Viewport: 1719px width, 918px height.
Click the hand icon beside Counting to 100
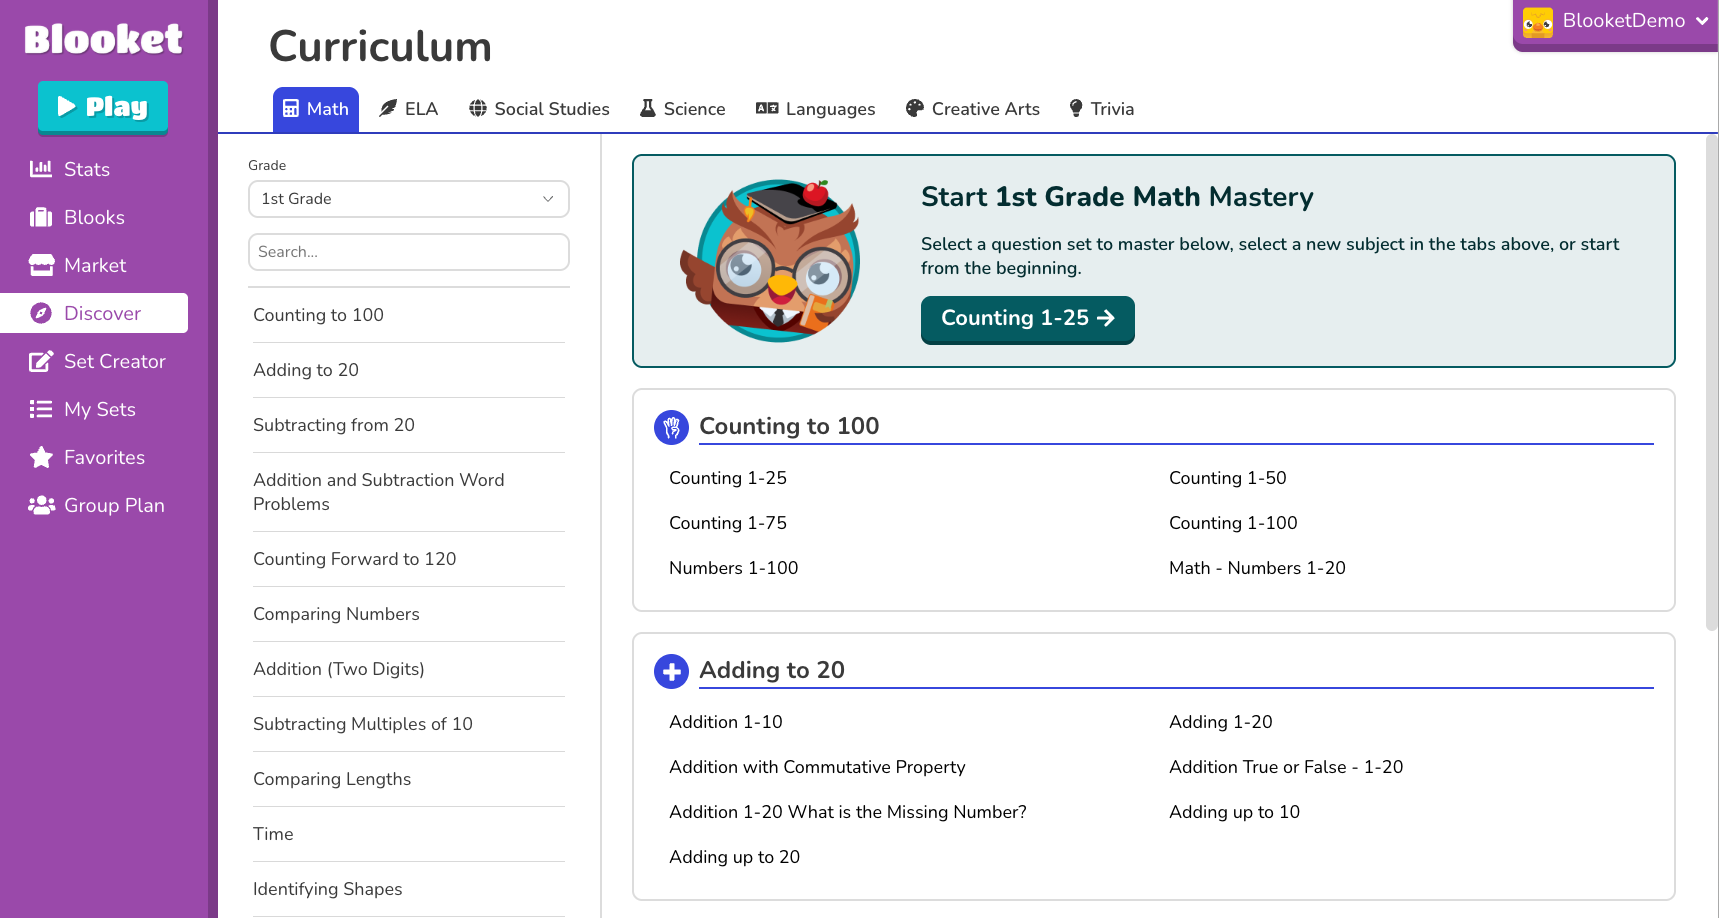click(x=671, y=427)
